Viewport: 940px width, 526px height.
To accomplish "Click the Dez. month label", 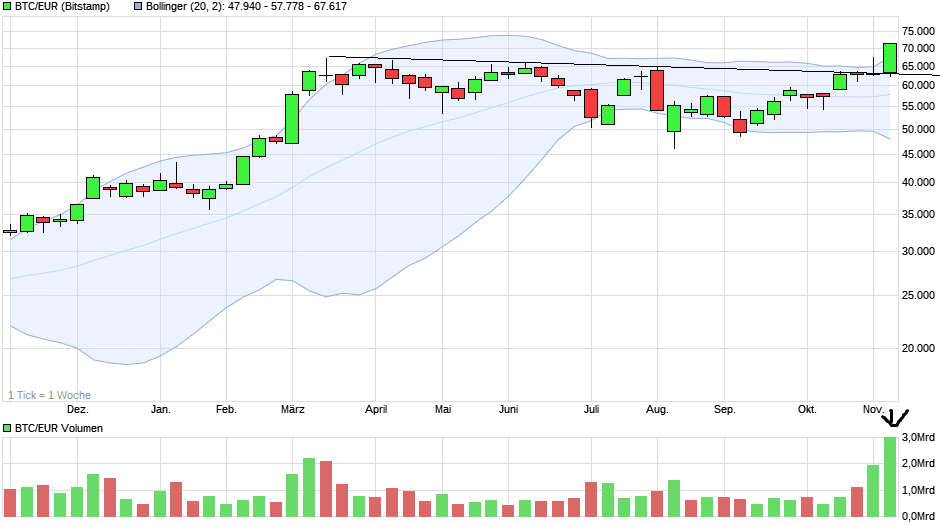I will 78,410.
